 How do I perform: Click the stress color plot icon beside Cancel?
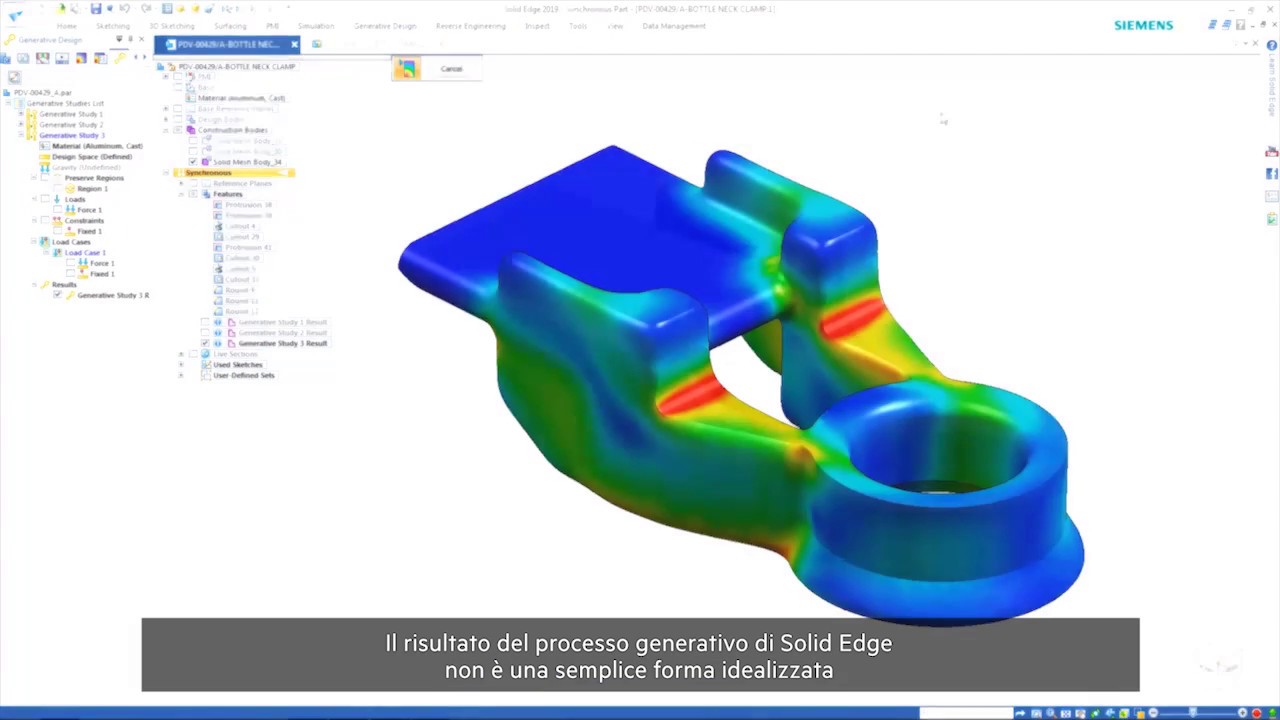tap(406, 68)
